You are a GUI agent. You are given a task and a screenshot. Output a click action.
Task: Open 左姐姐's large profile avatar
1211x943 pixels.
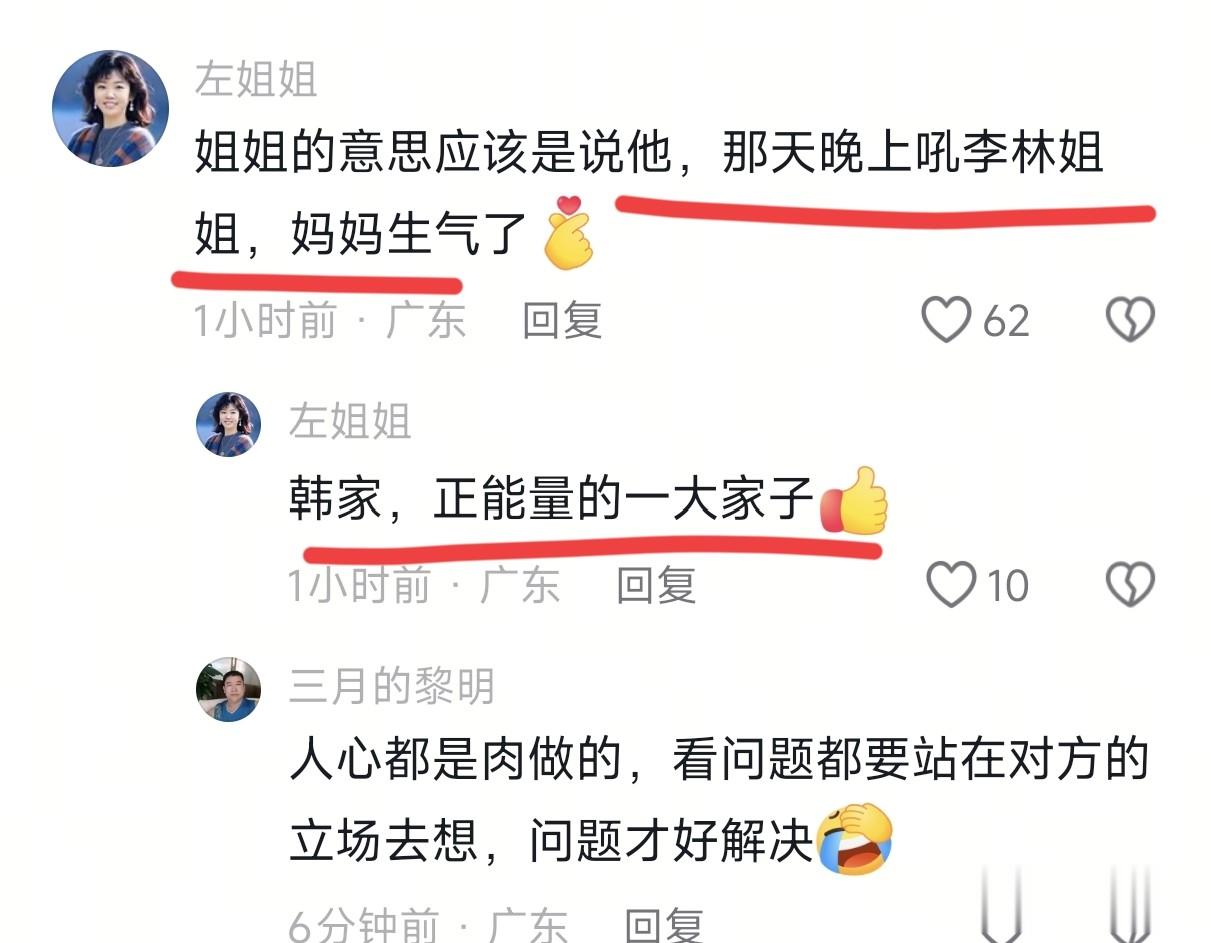tap(110, 108)
